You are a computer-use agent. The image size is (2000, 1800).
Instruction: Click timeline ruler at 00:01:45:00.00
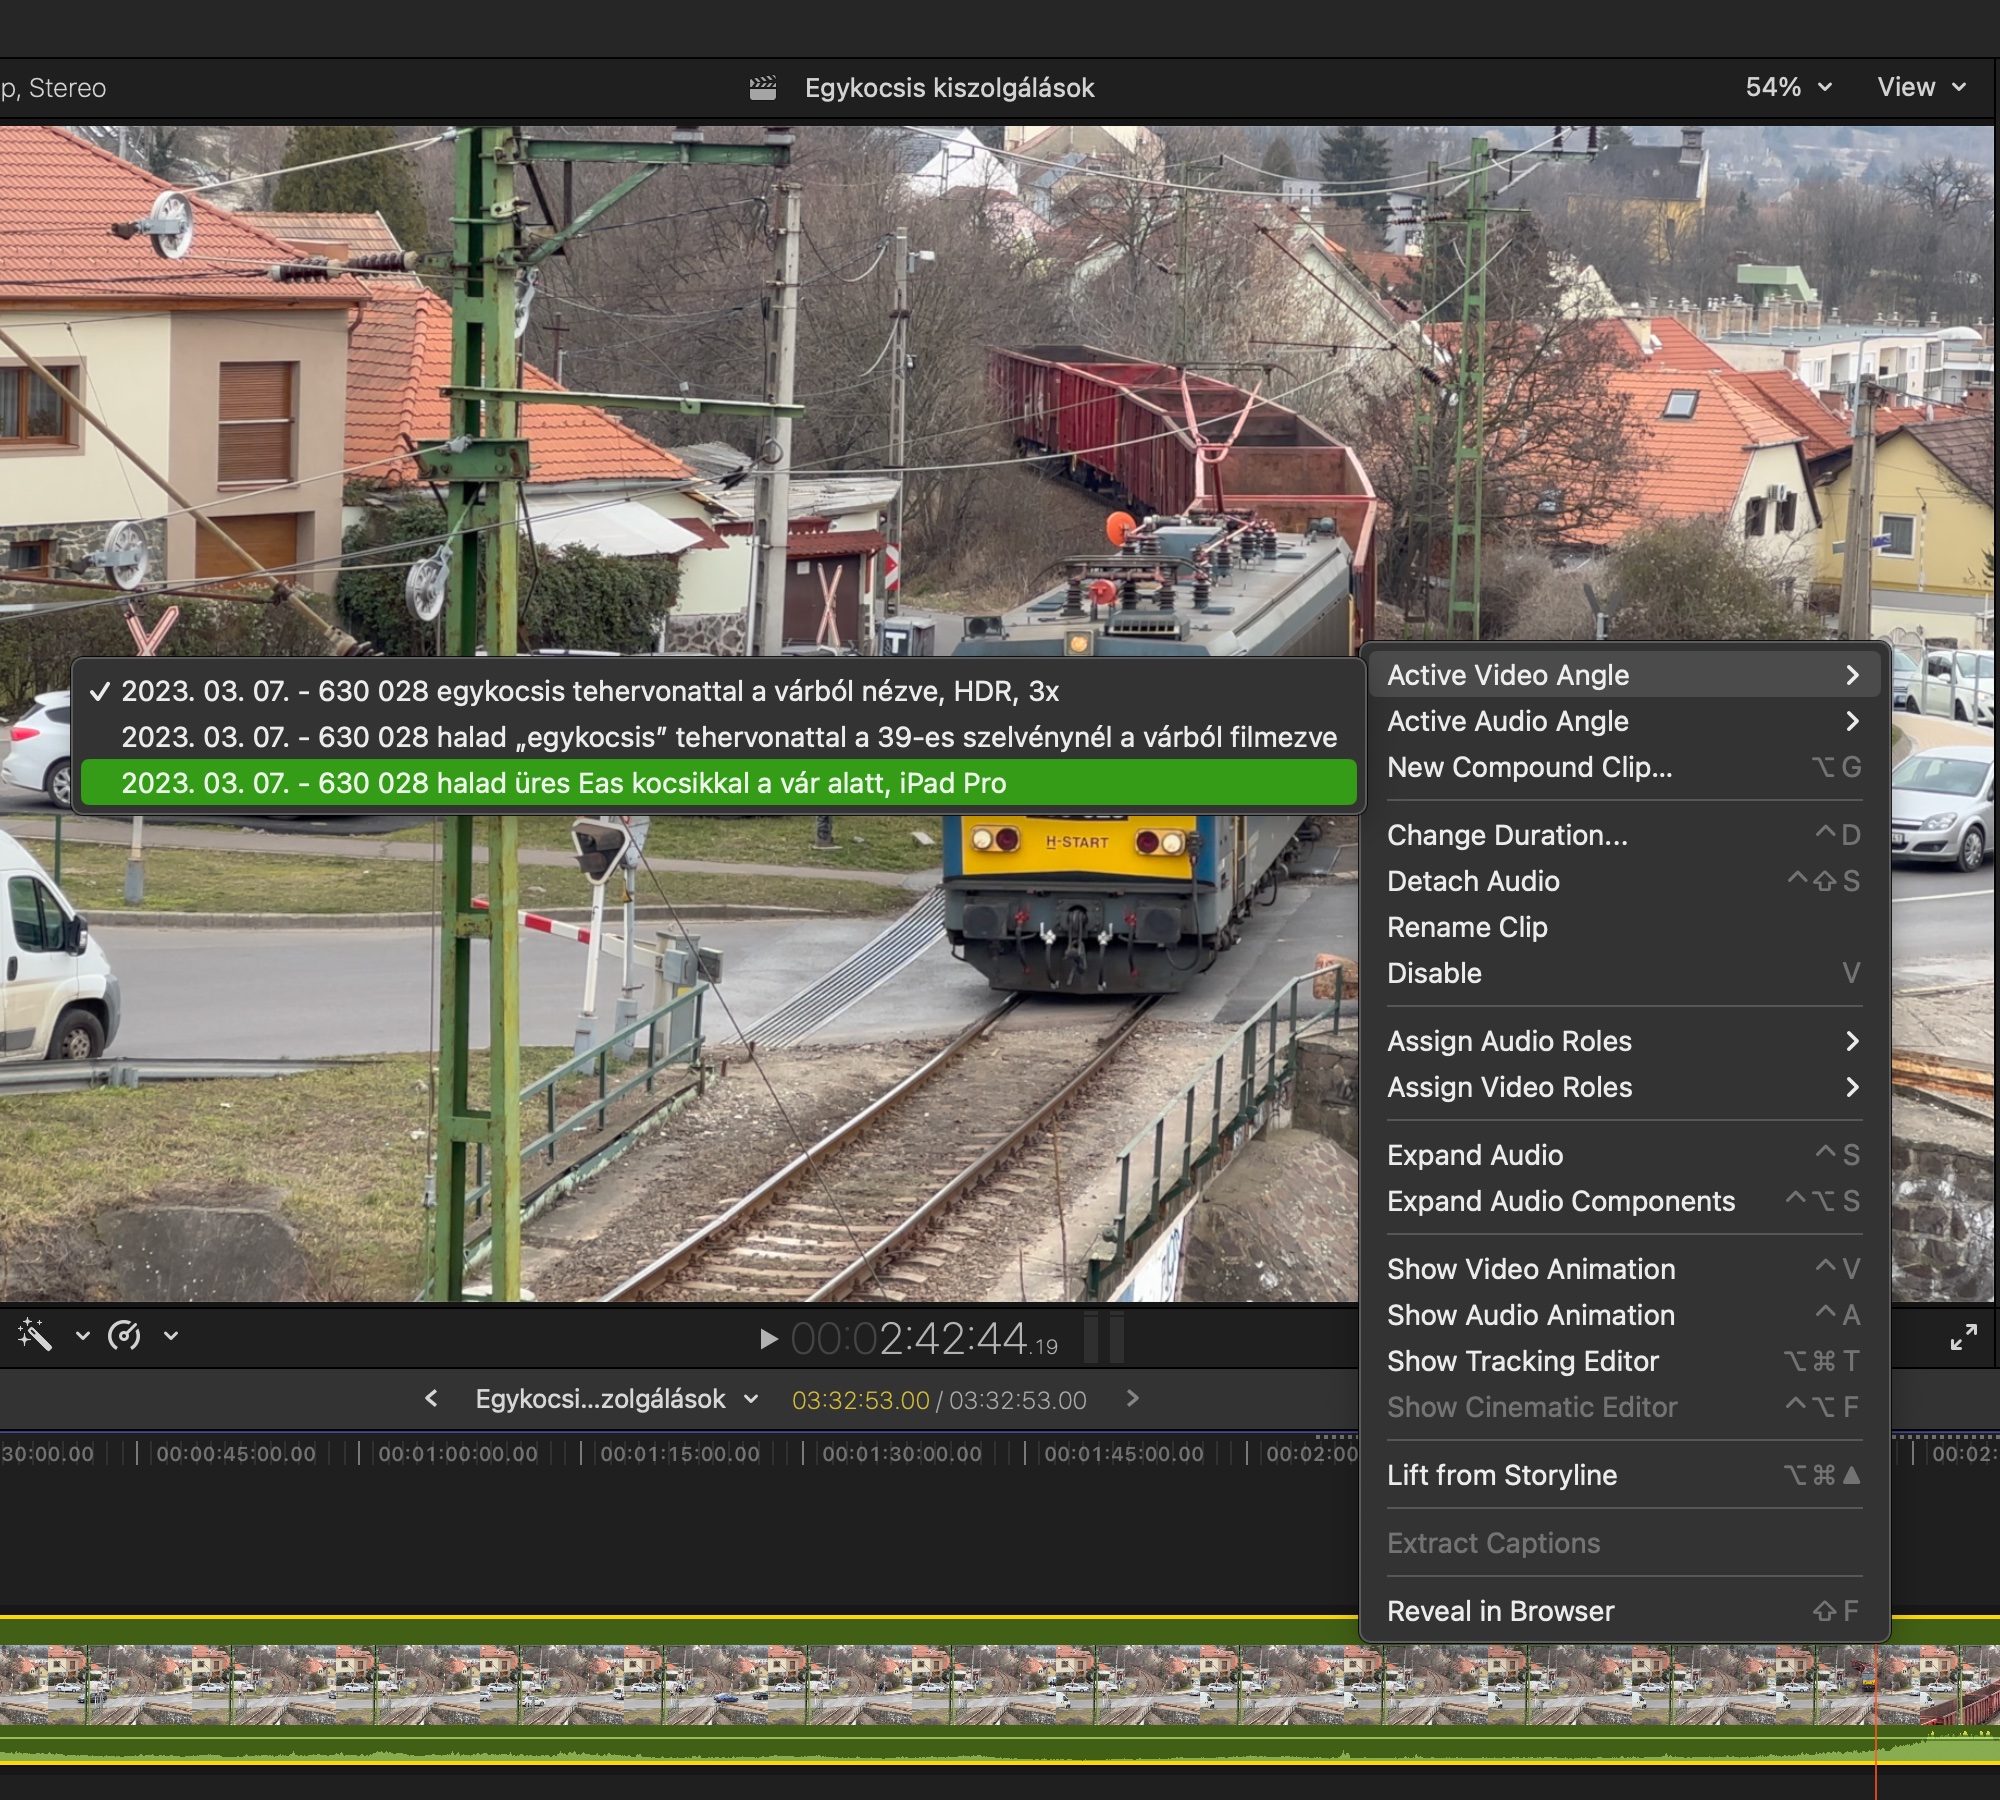coord(1123,1454)
